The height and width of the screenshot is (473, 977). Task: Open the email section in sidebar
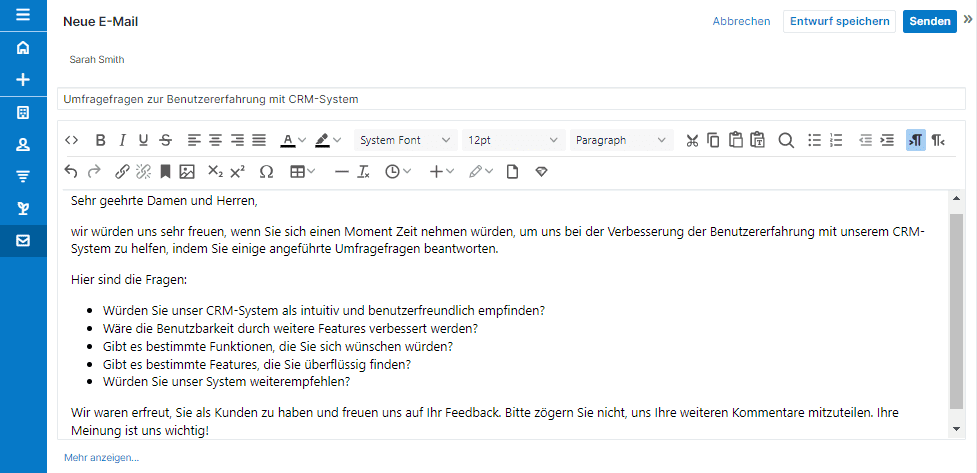[23, 241]
